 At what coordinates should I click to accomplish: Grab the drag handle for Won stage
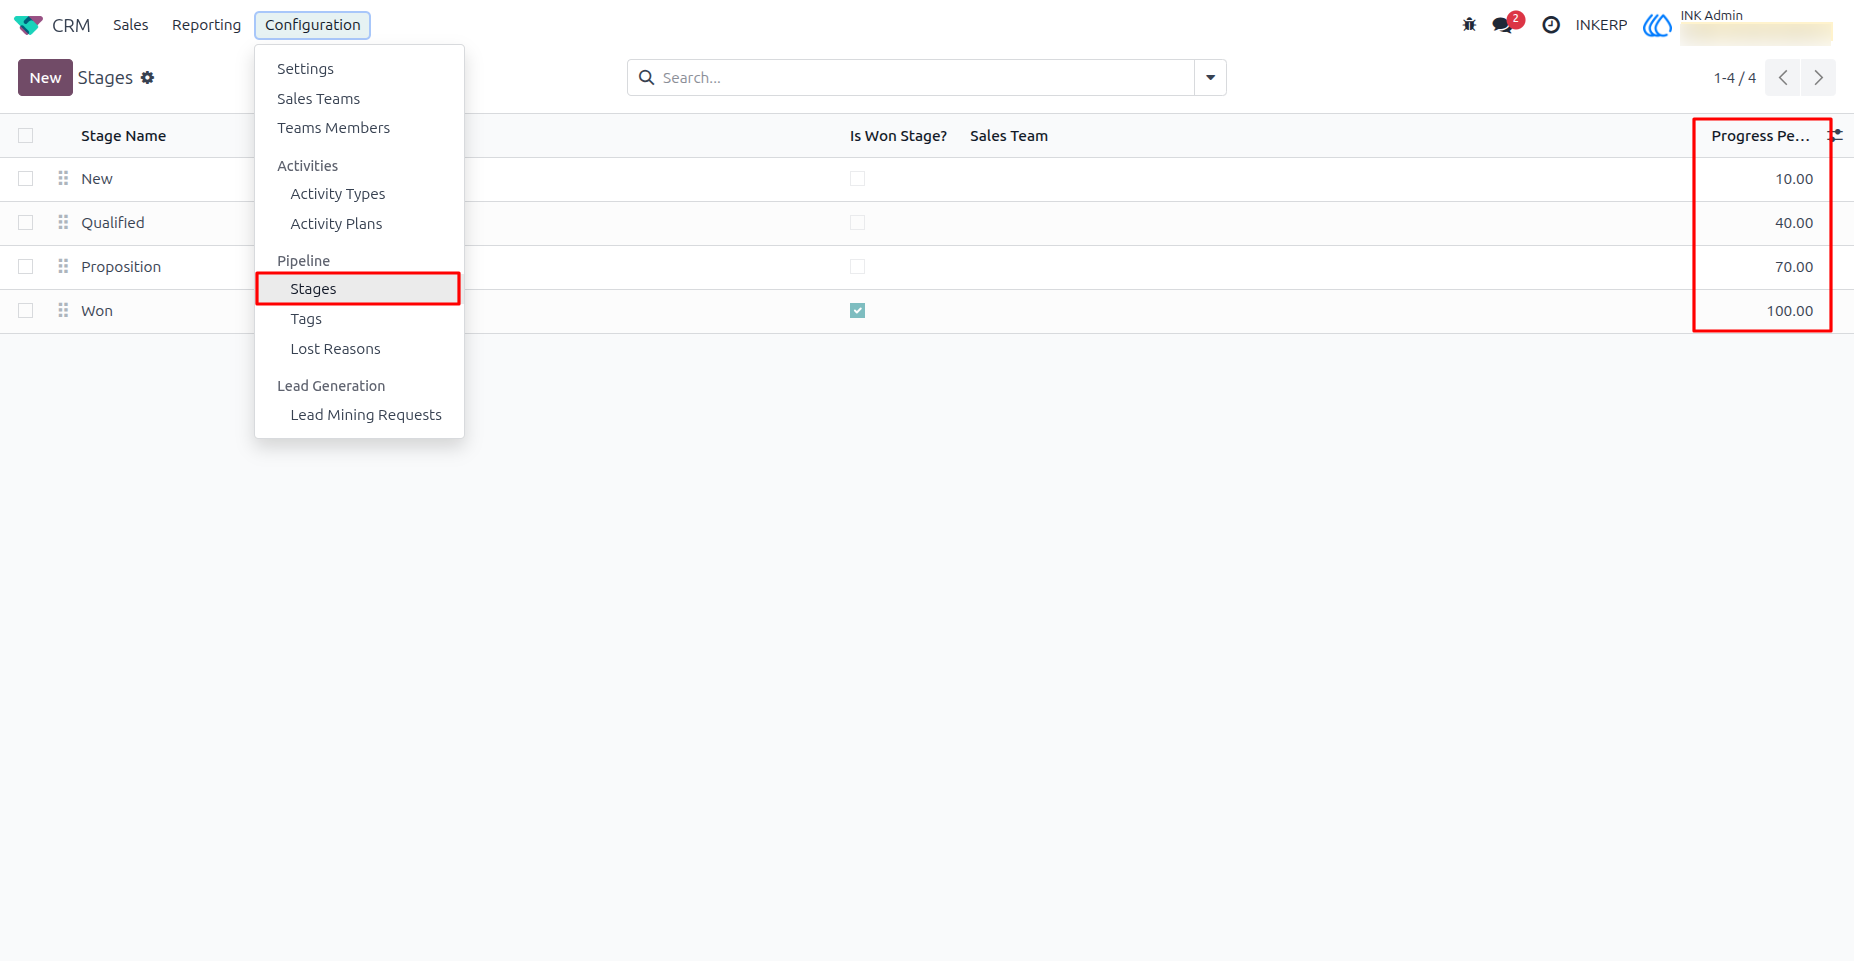(63, 311)
